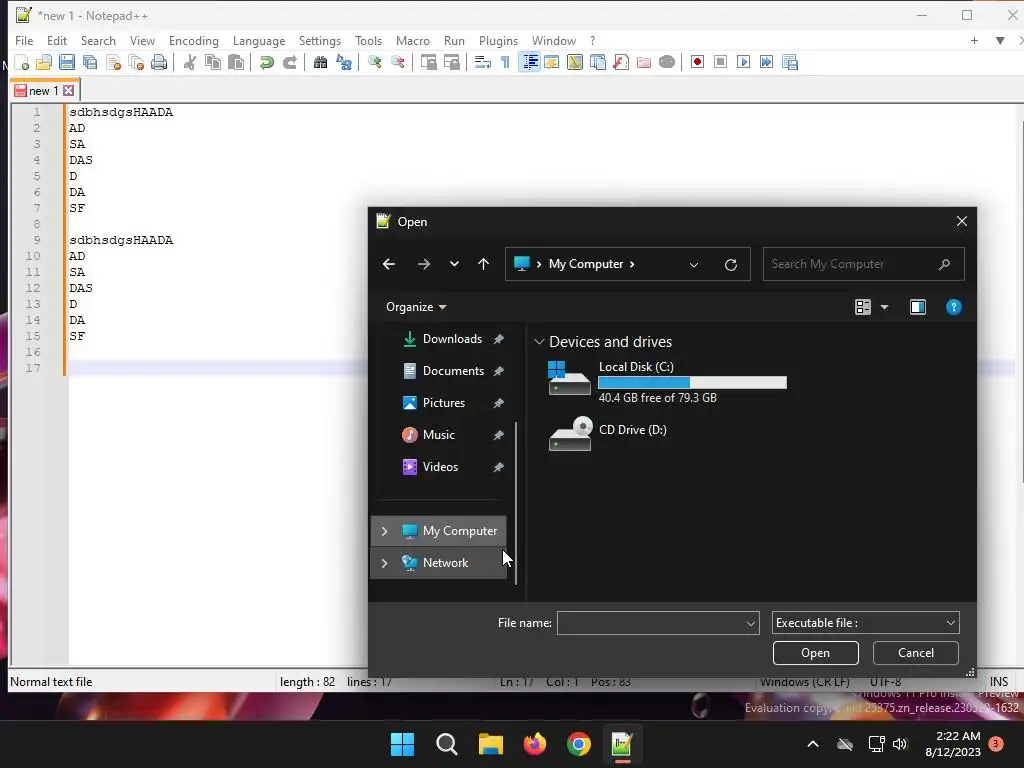Viewport: 1024px width, 768px height.
Task: Open the view options dropdown arrow
Action: (884, 307)
